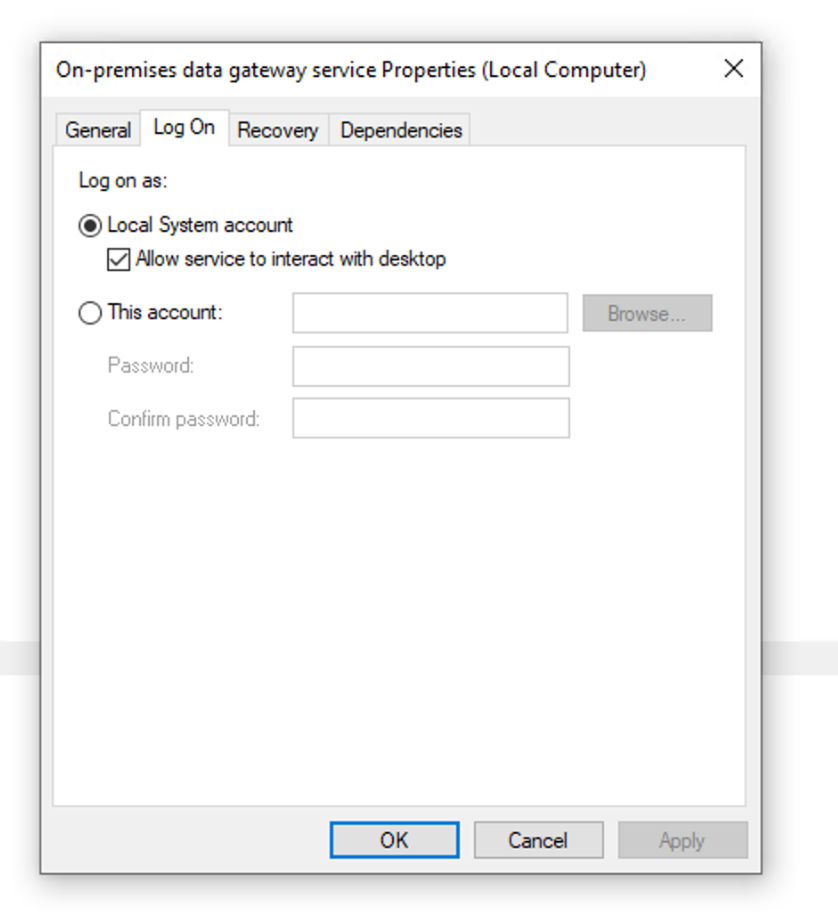Uncheck Allow service to interact with desktop
The height and width of the screenshot is (922, 838).
click(115, 259)
